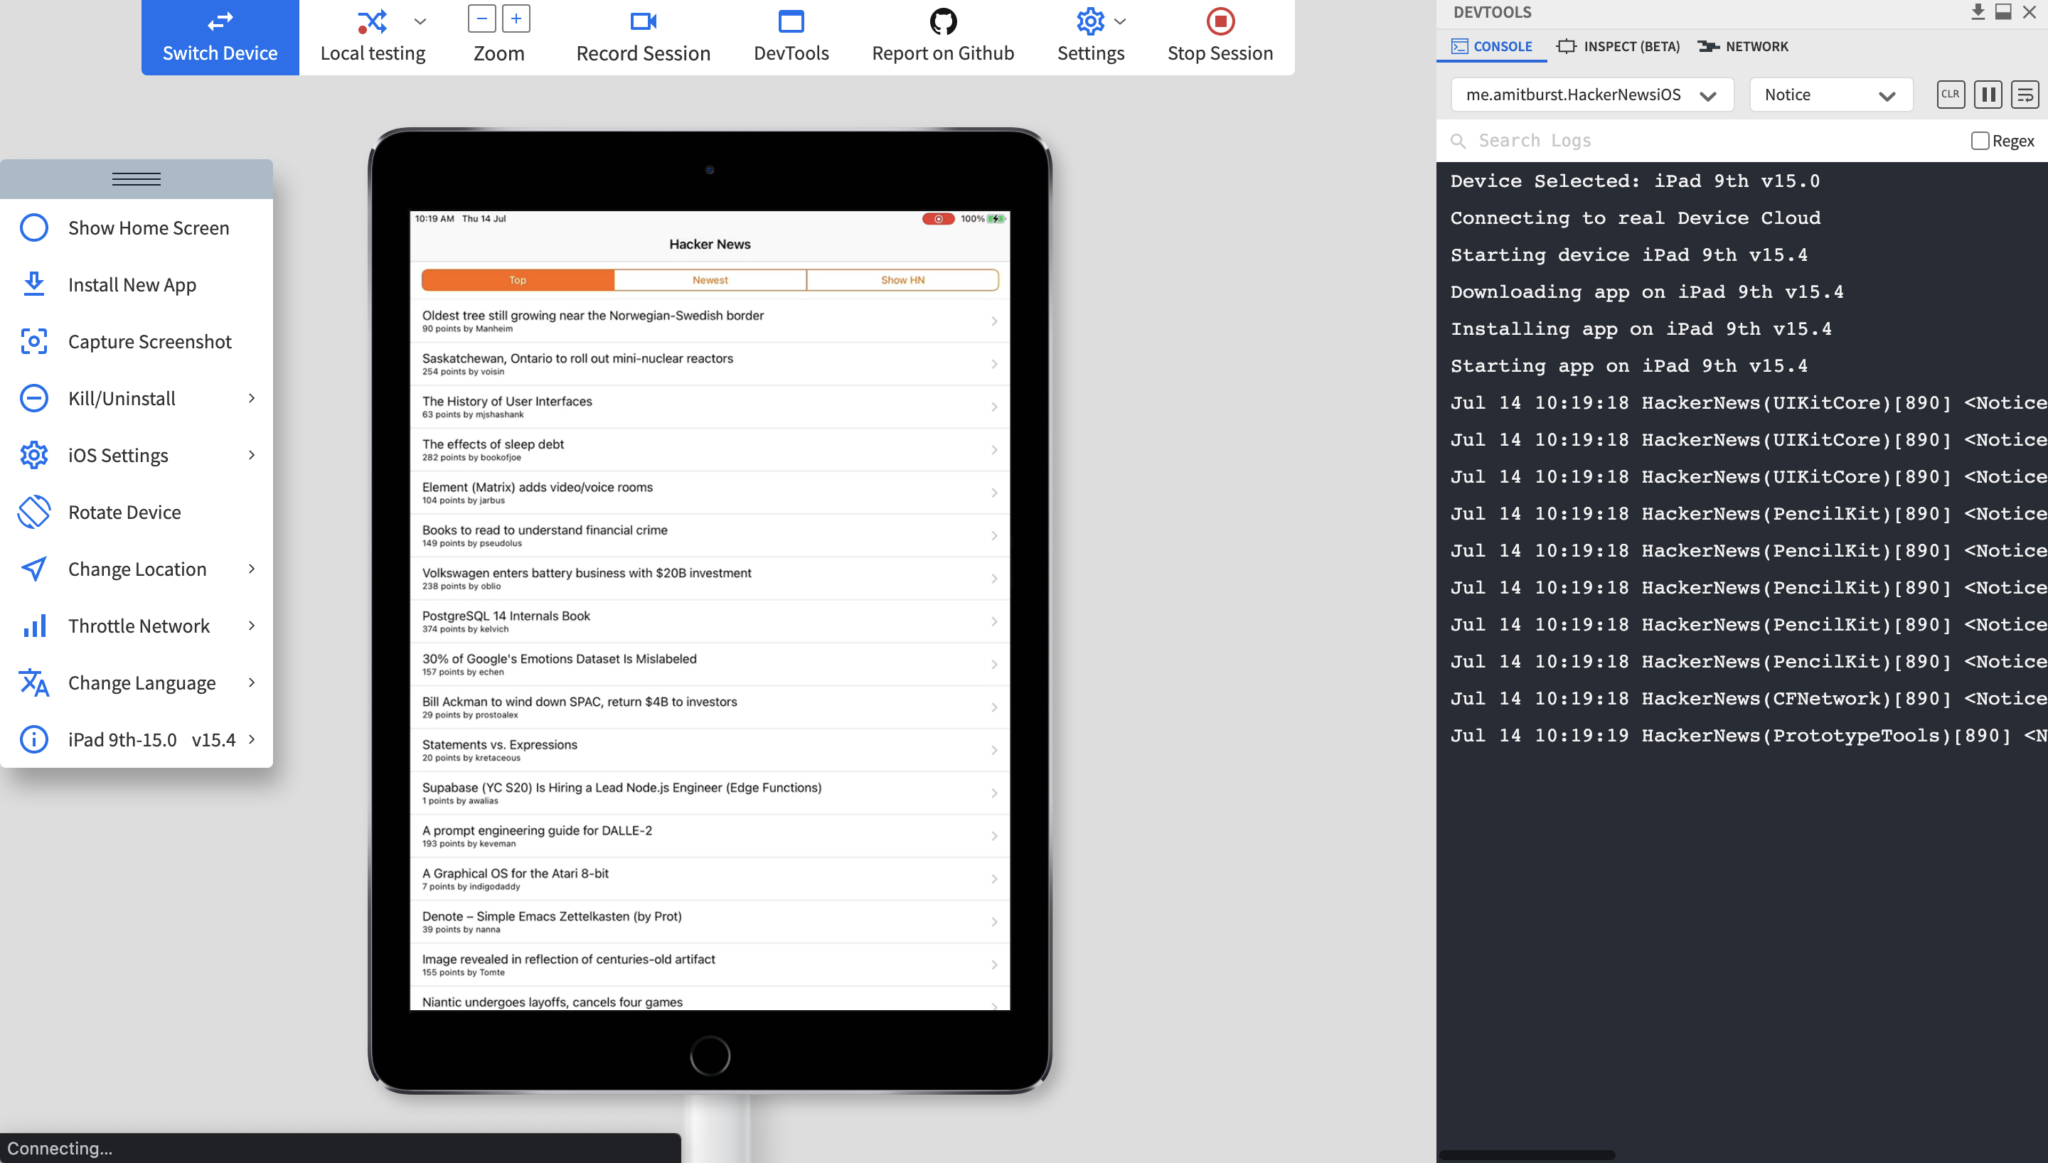Image resolution: width=2048 pixels, height=1163 pixels.
Task: Enable the Regex search option
Action: (x=1979, y=140)
